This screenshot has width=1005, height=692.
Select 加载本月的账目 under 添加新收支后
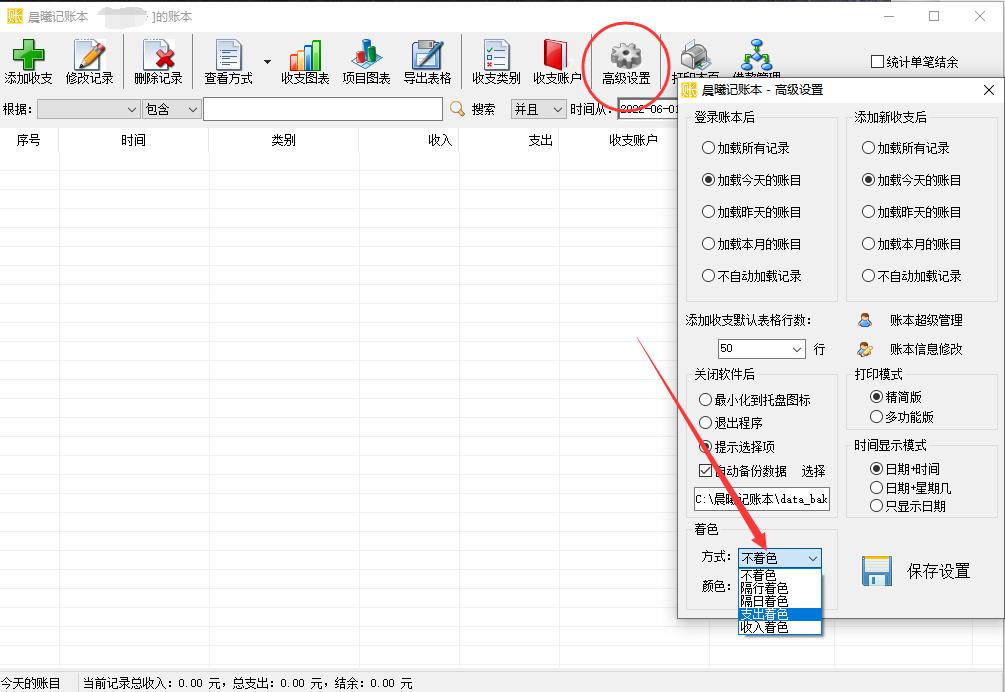[868, 244]
